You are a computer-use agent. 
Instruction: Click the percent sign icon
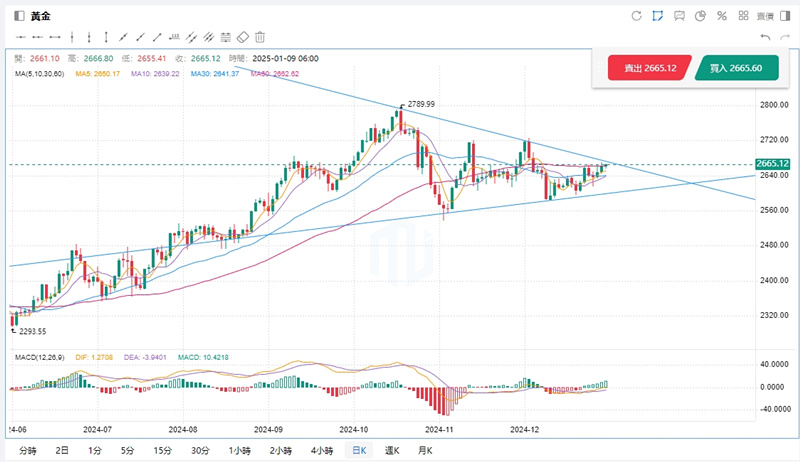pyautogui.click(x=721, y=16)
